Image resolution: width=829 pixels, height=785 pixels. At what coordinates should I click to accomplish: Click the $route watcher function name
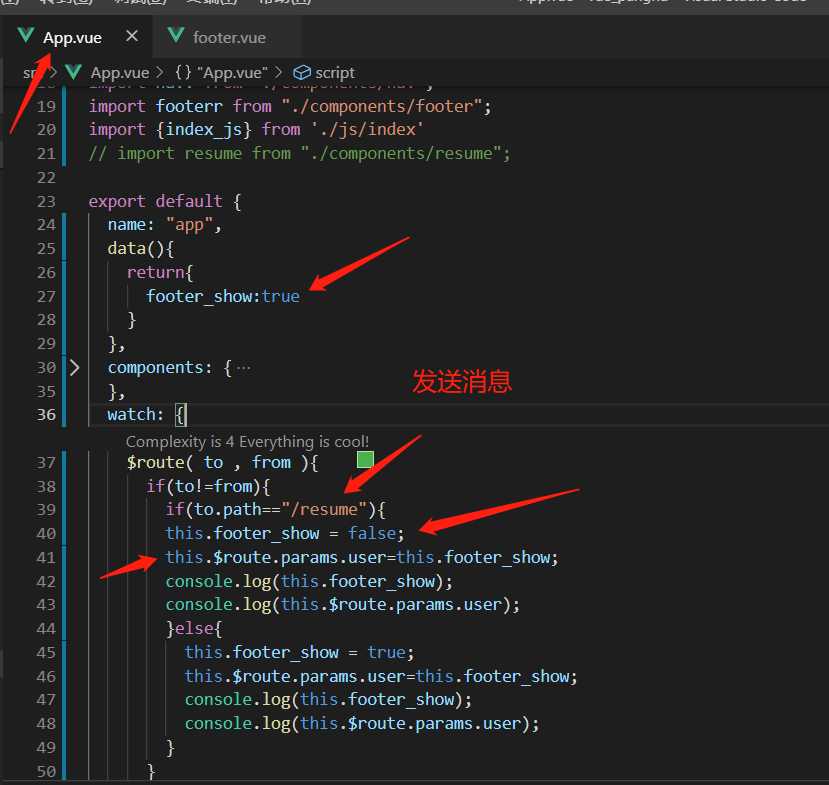(x=155, y=463)
